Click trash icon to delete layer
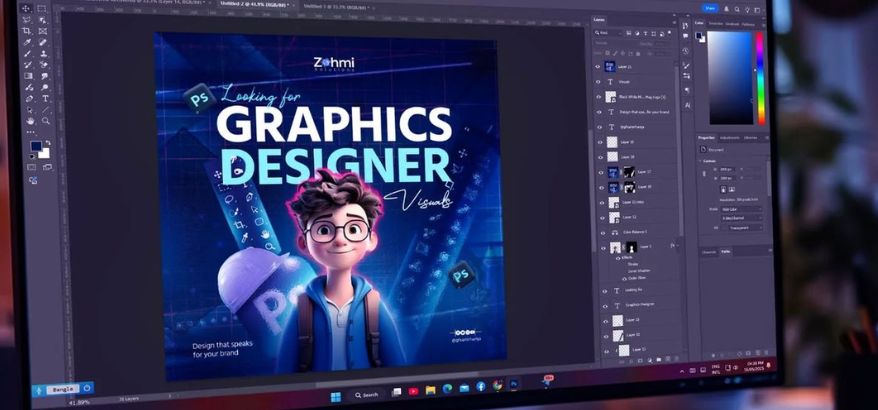The height and width of the screenshot is (410, 878). 676,358
